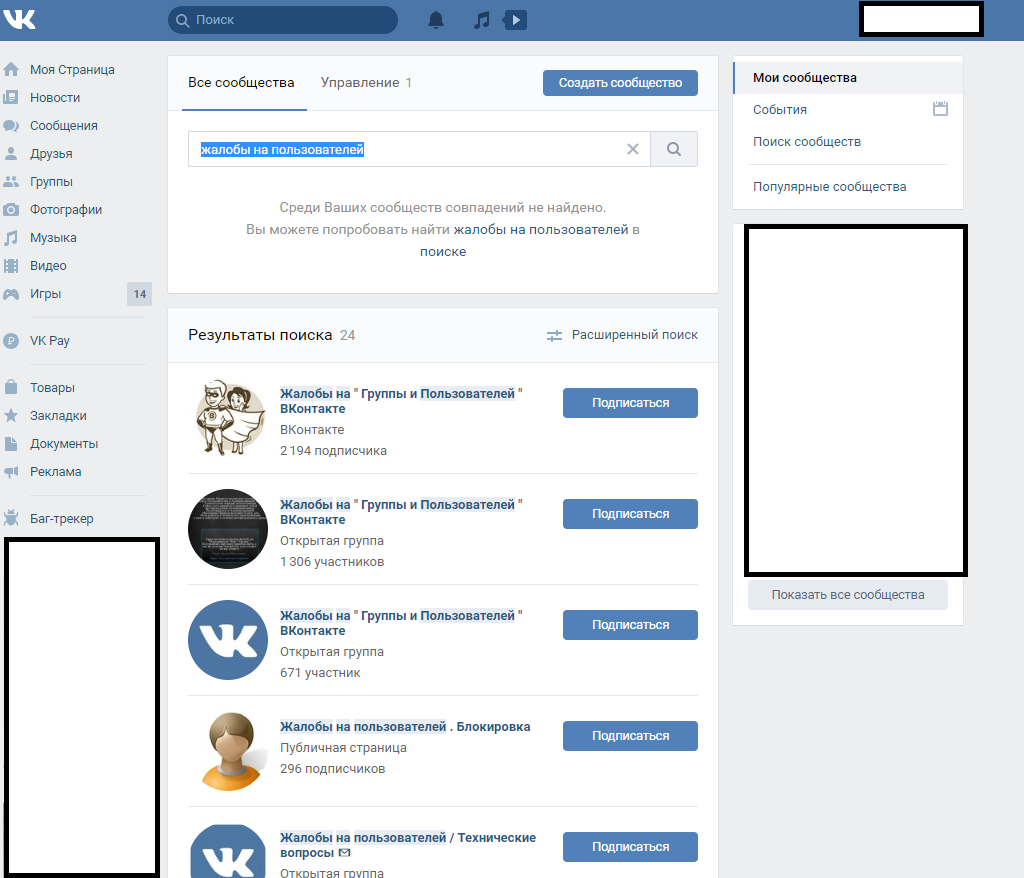Open Расширенный поиск link
The width and height of the screenshot is (1024, 878).
tap(635, 334)
